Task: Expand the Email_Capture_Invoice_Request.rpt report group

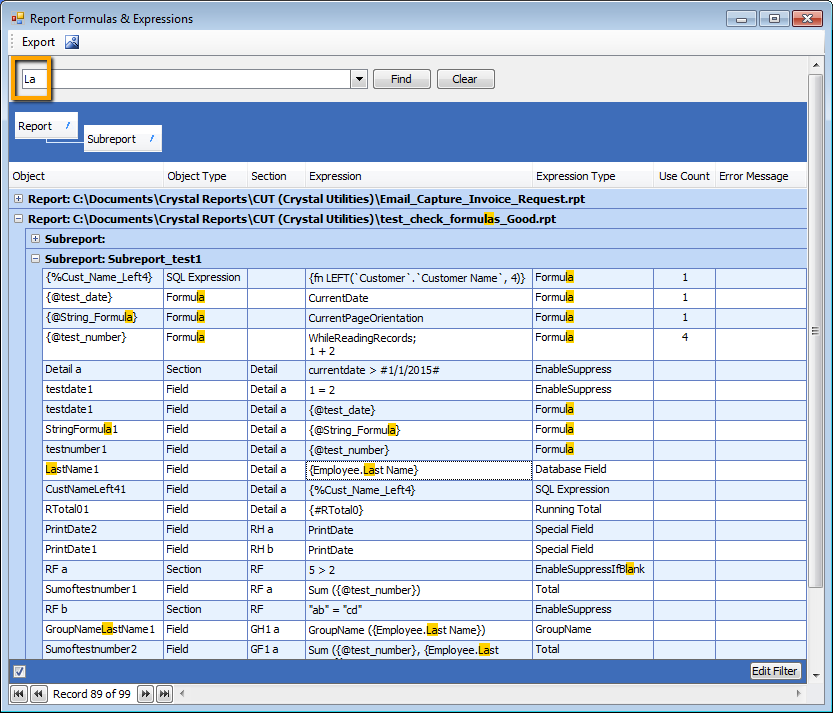Action: pyautogui.click(x=19, y=199)
